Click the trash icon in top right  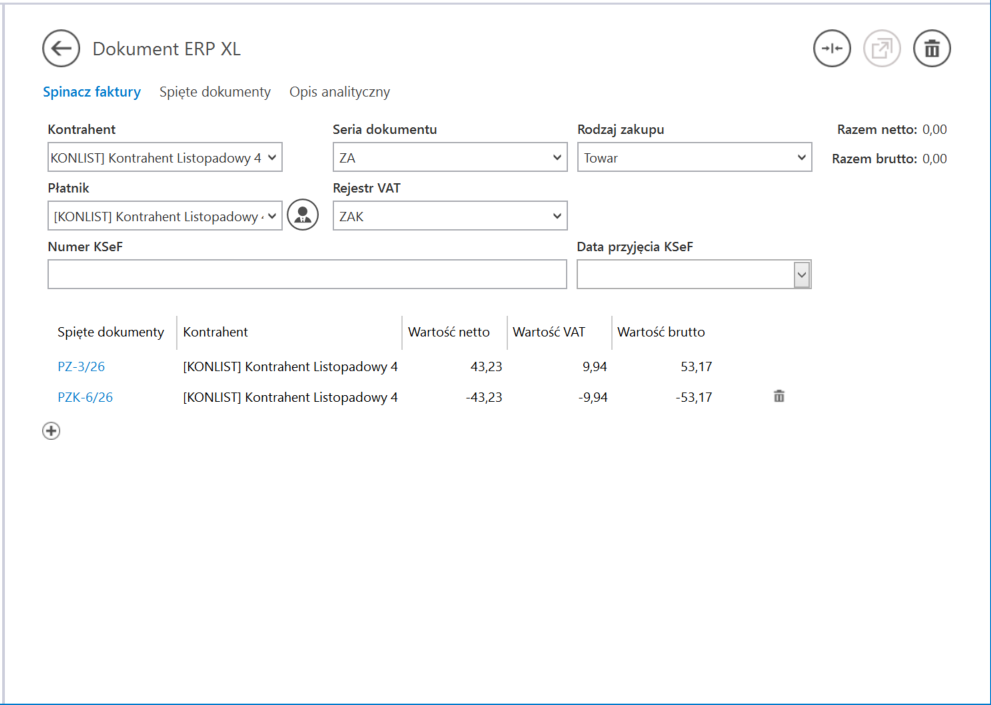coord(932,49)
